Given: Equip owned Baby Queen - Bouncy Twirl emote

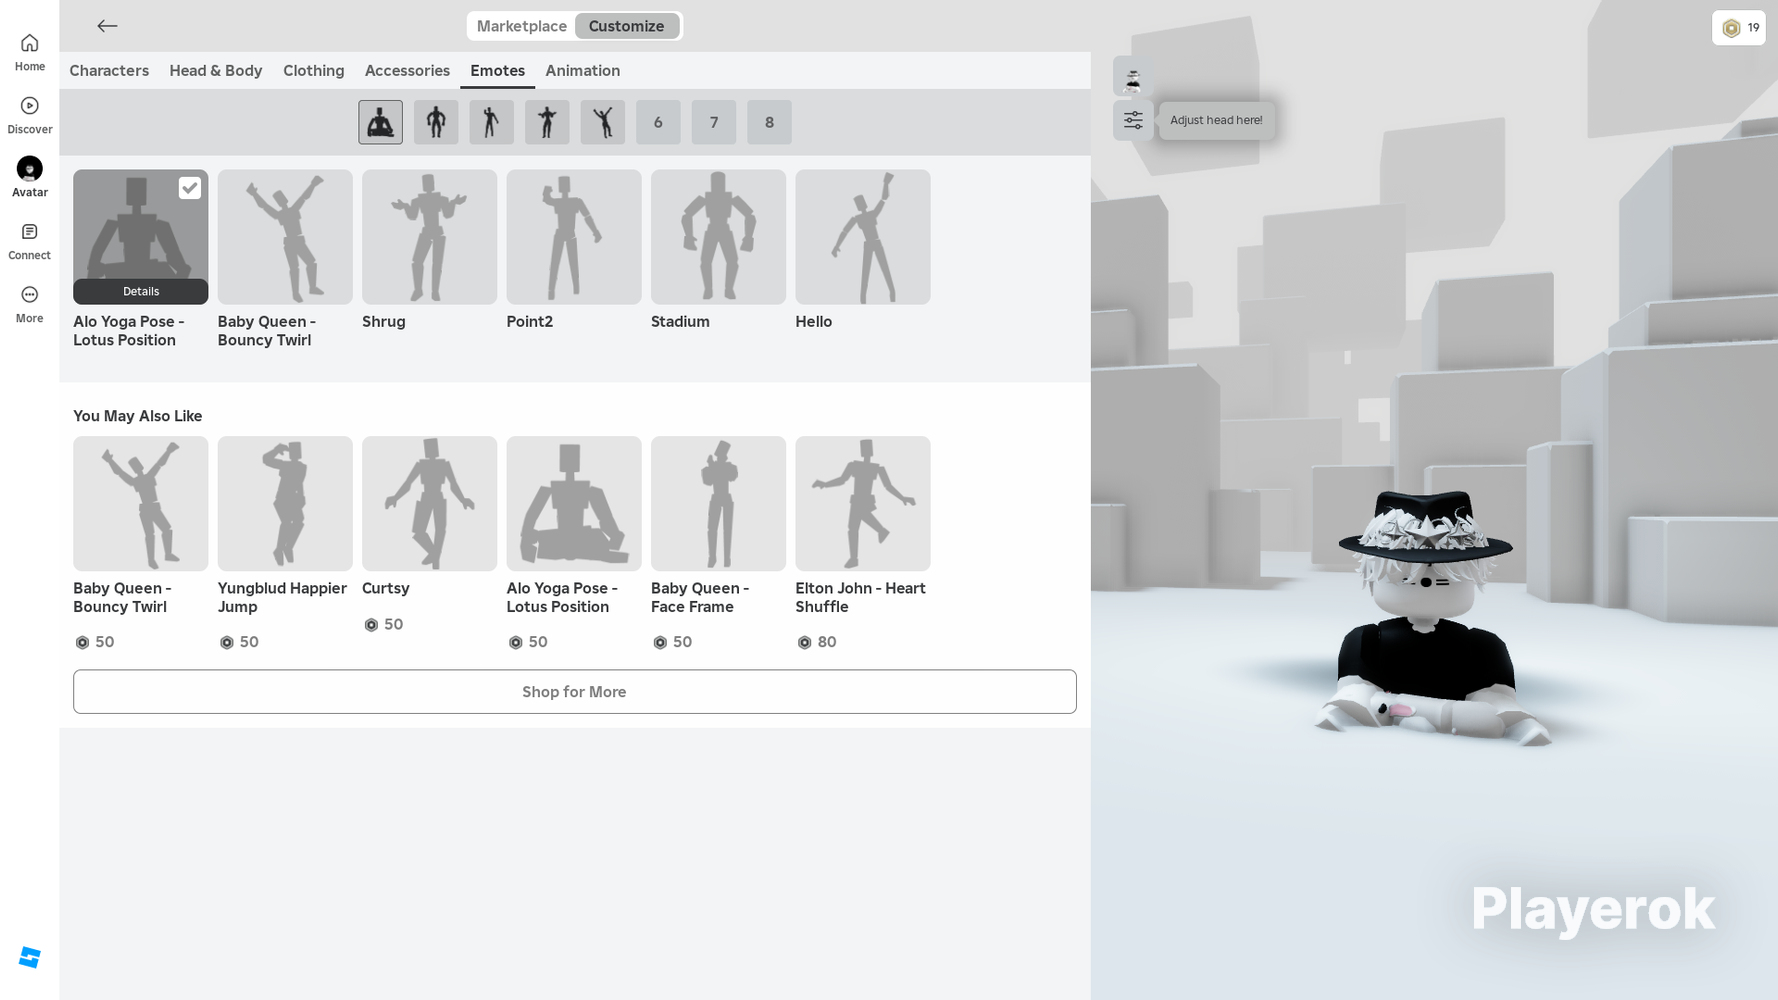Looking at the screenshot, I should click(285, 237).
